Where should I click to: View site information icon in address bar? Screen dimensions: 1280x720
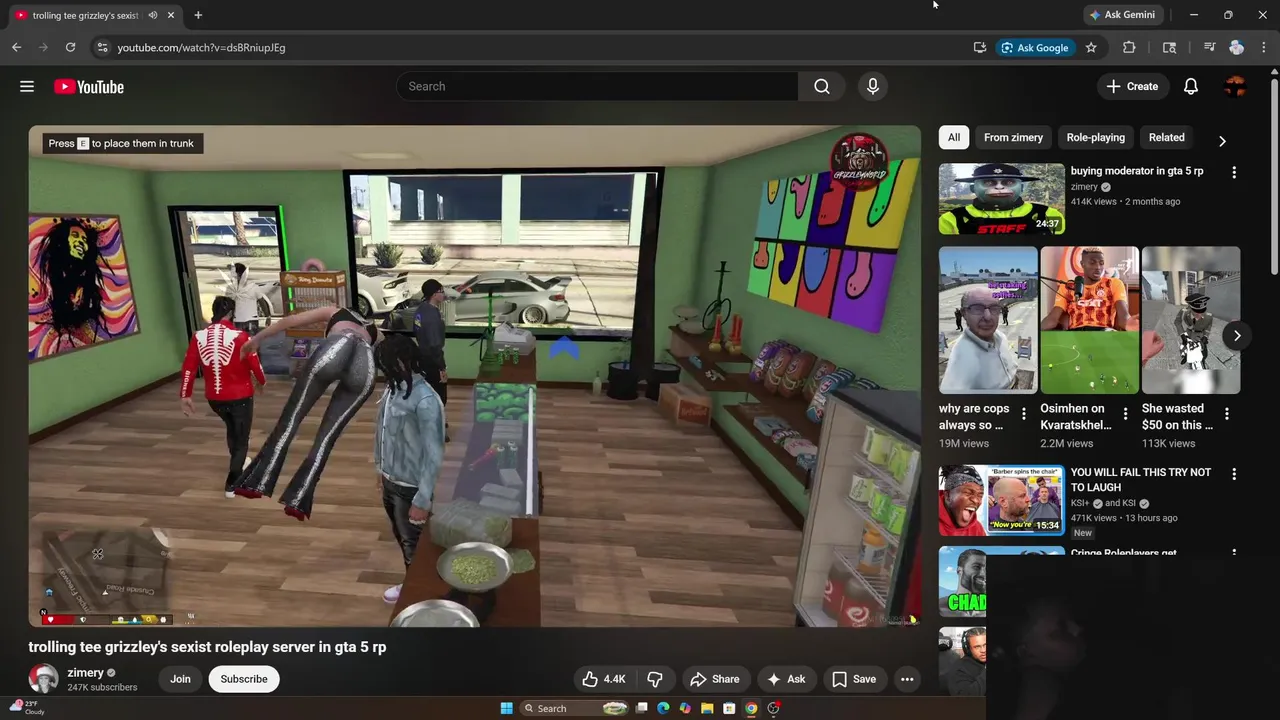pos(101,47)
